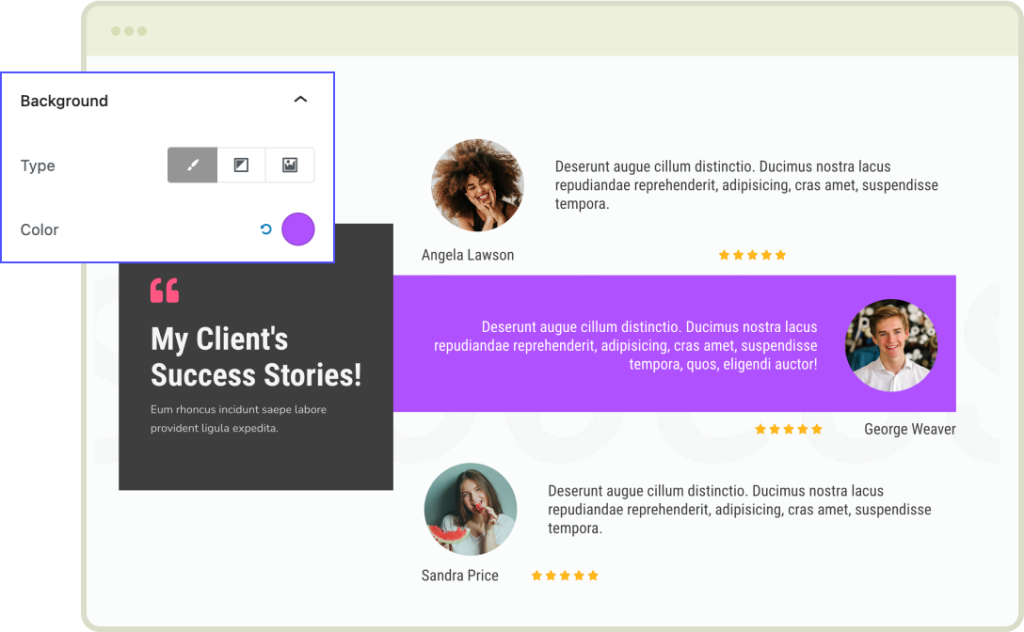The height and width of the screenshot is (632, 1024).
Task: Click Angela Lawson's five-star rating
Action: click(752, 255)
